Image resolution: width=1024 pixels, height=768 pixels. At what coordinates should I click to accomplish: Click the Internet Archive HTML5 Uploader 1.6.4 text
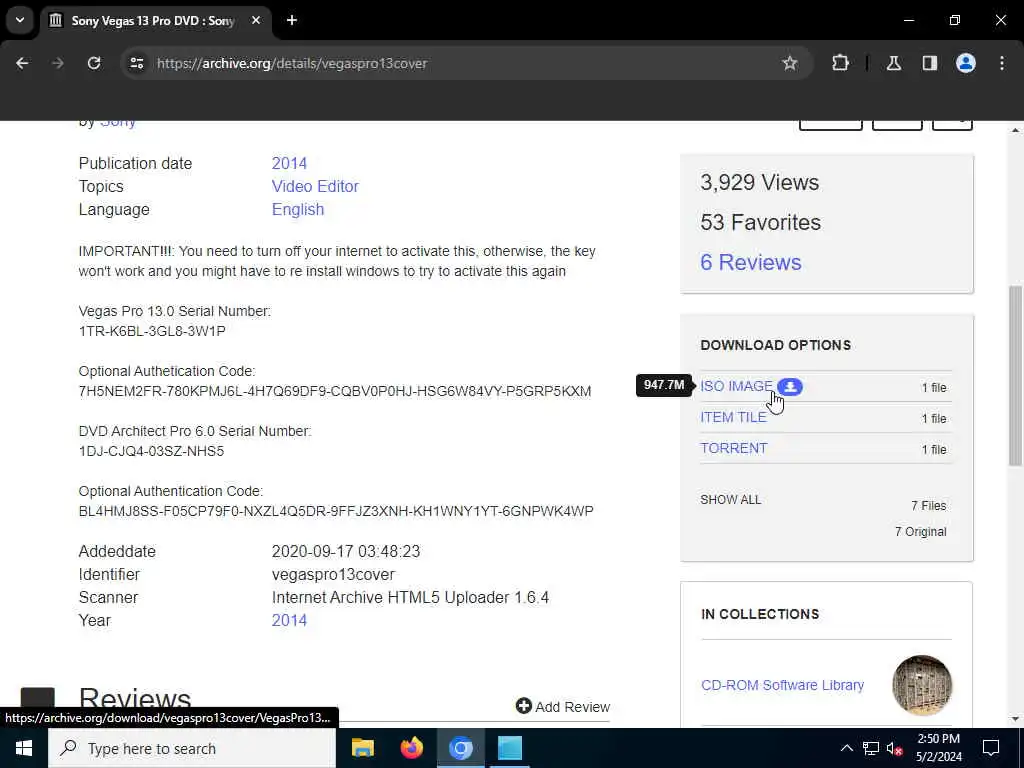(410, 598)
